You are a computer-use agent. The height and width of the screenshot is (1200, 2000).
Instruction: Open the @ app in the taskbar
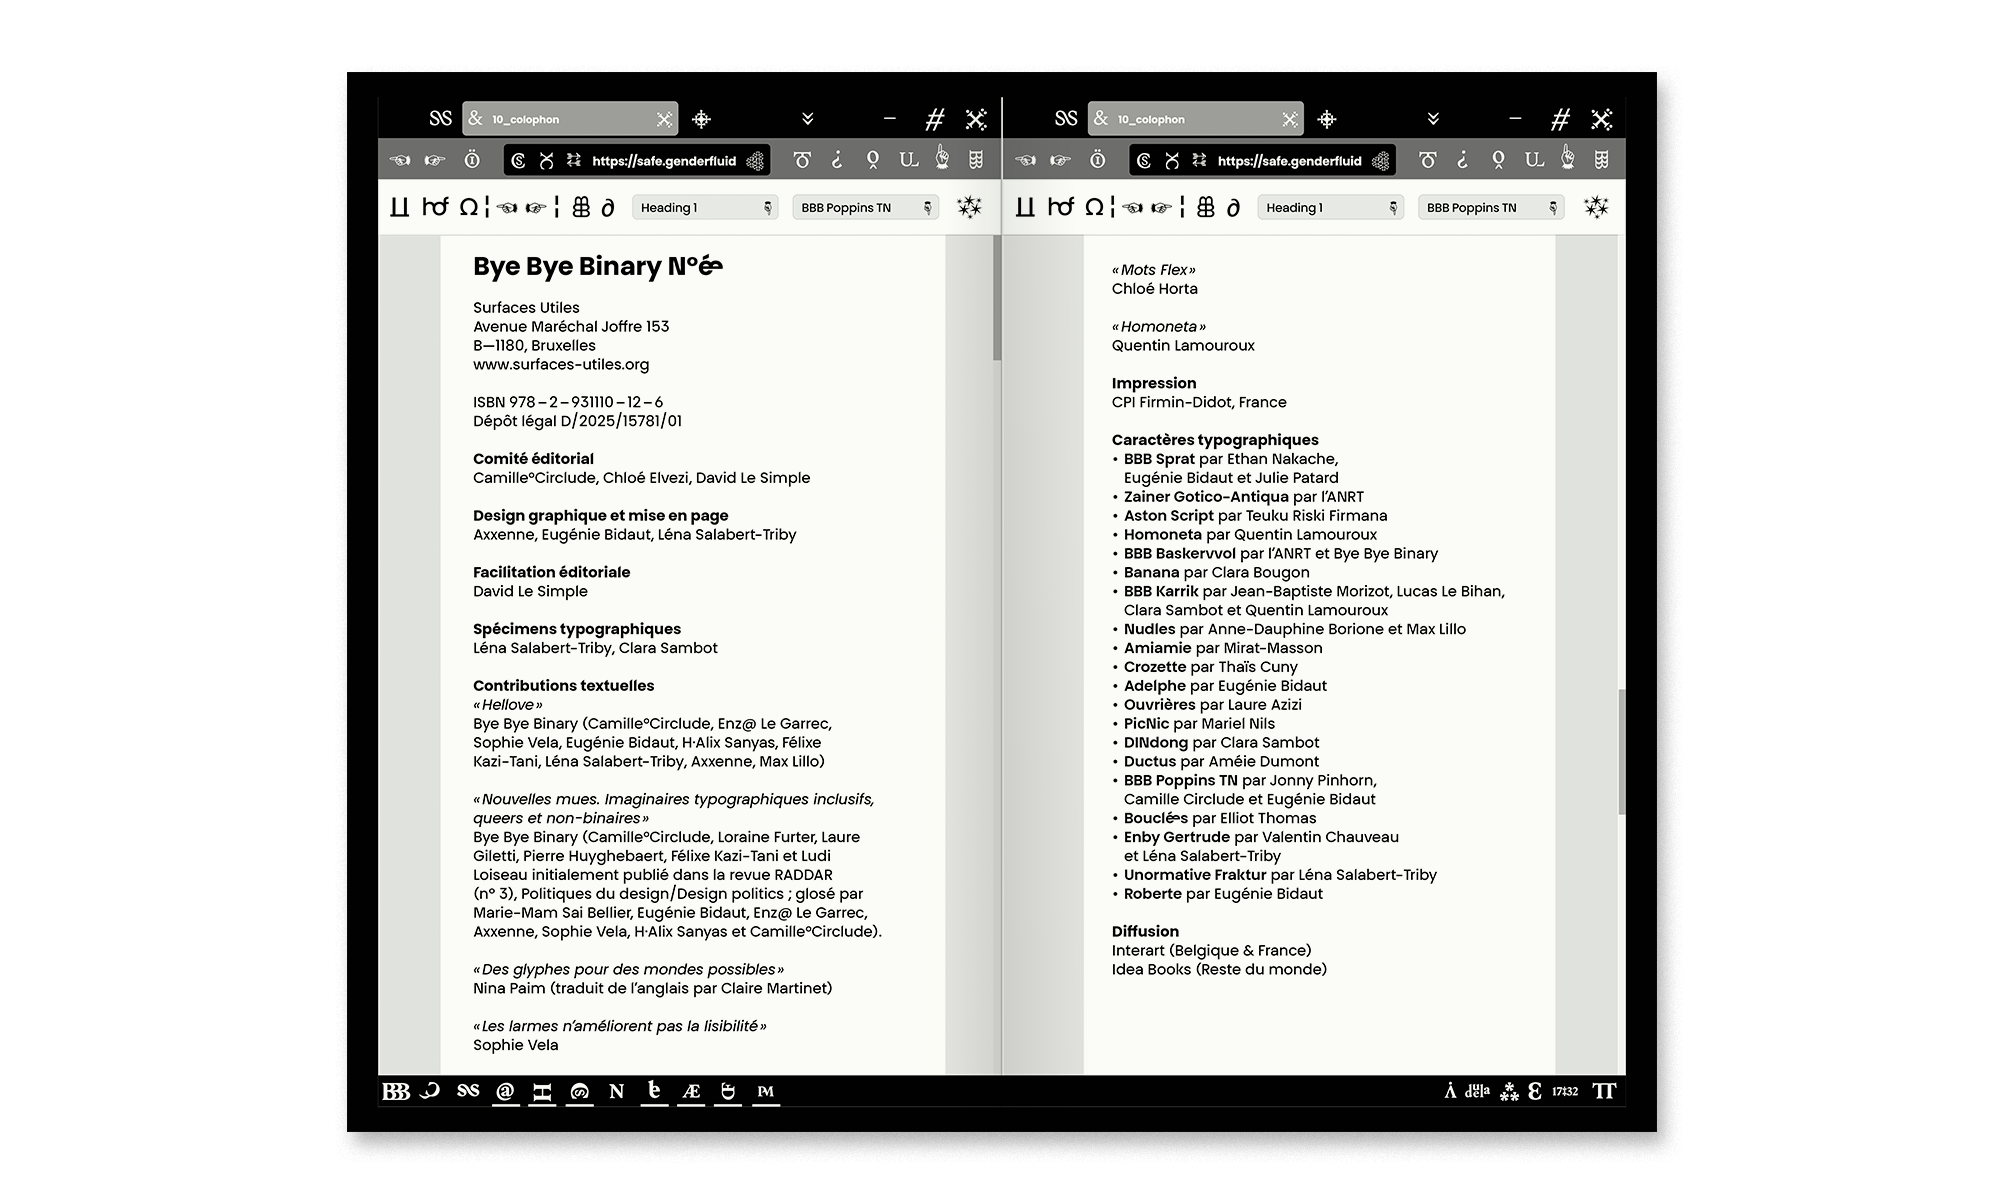tap(505, 1092)
